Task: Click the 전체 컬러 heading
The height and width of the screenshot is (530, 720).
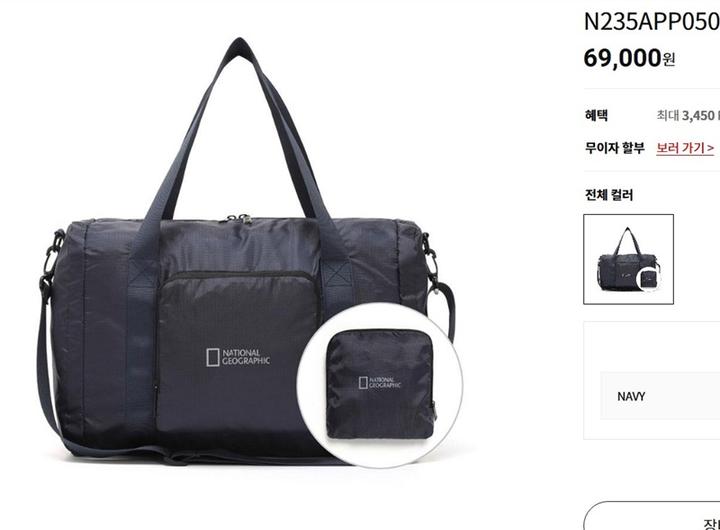Action: pyautogui.click(x=608, y=195)
